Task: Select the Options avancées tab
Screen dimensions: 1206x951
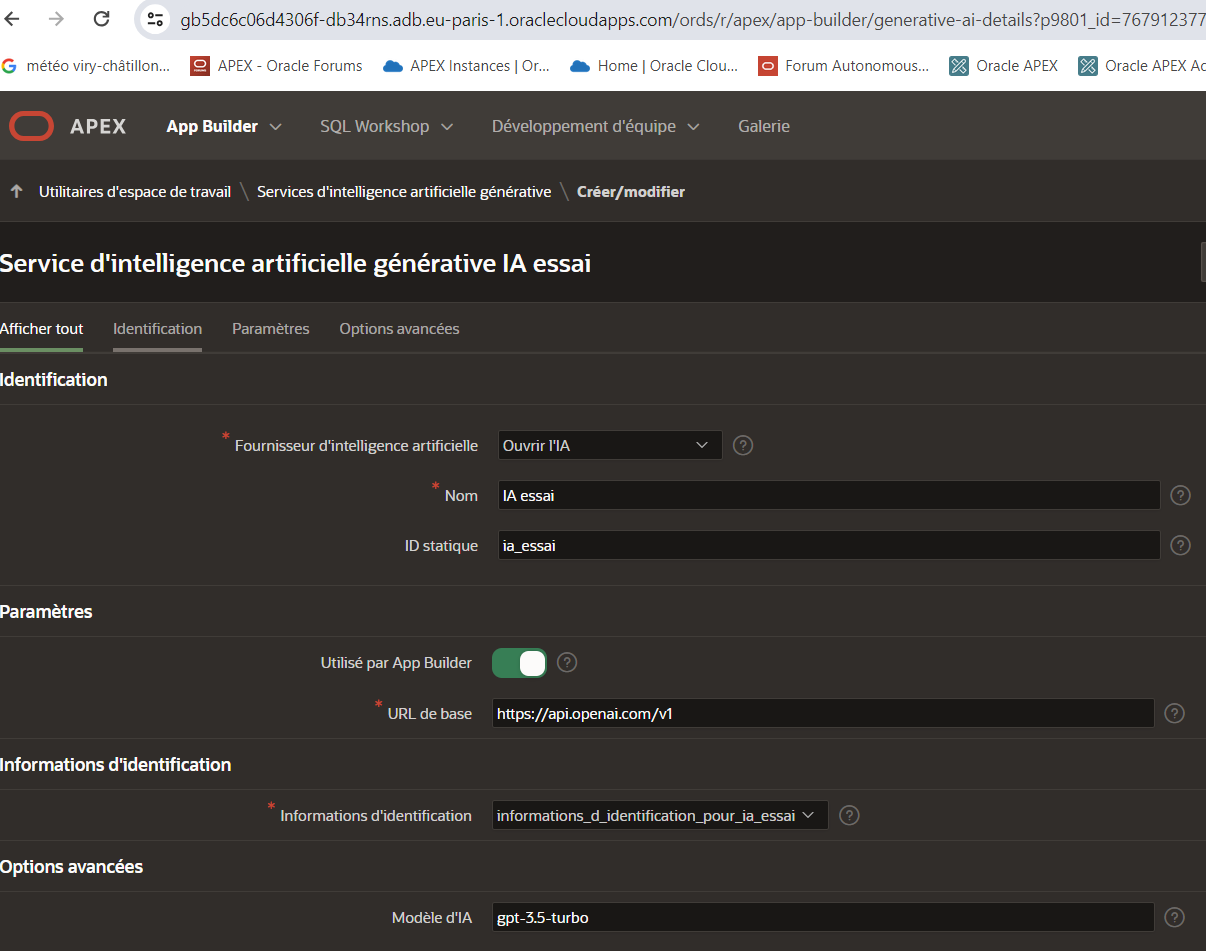Action: coord(399,328)
